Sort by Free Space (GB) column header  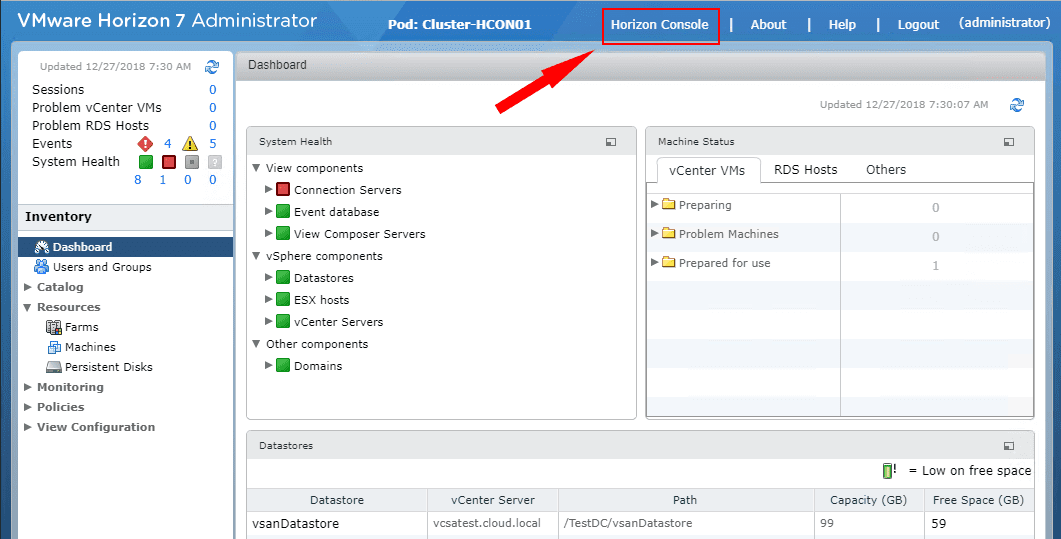point(978,500)
